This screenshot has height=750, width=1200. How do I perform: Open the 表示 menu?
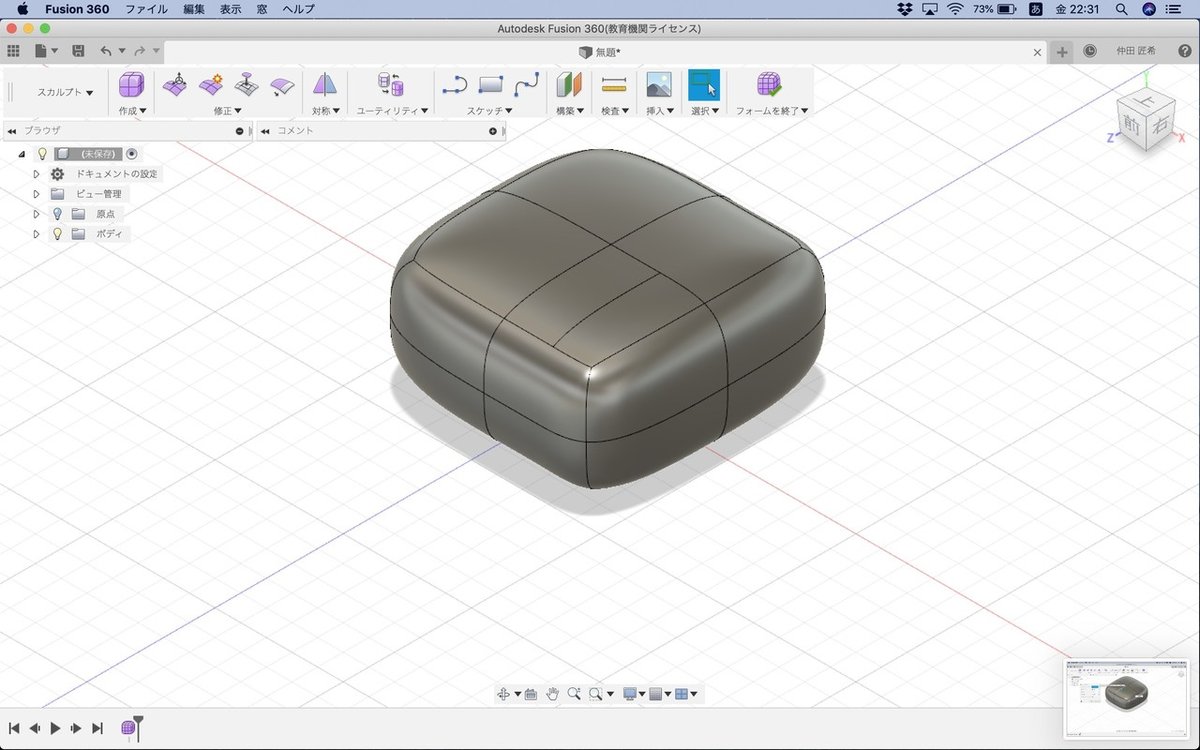click(x=230, y=9)
